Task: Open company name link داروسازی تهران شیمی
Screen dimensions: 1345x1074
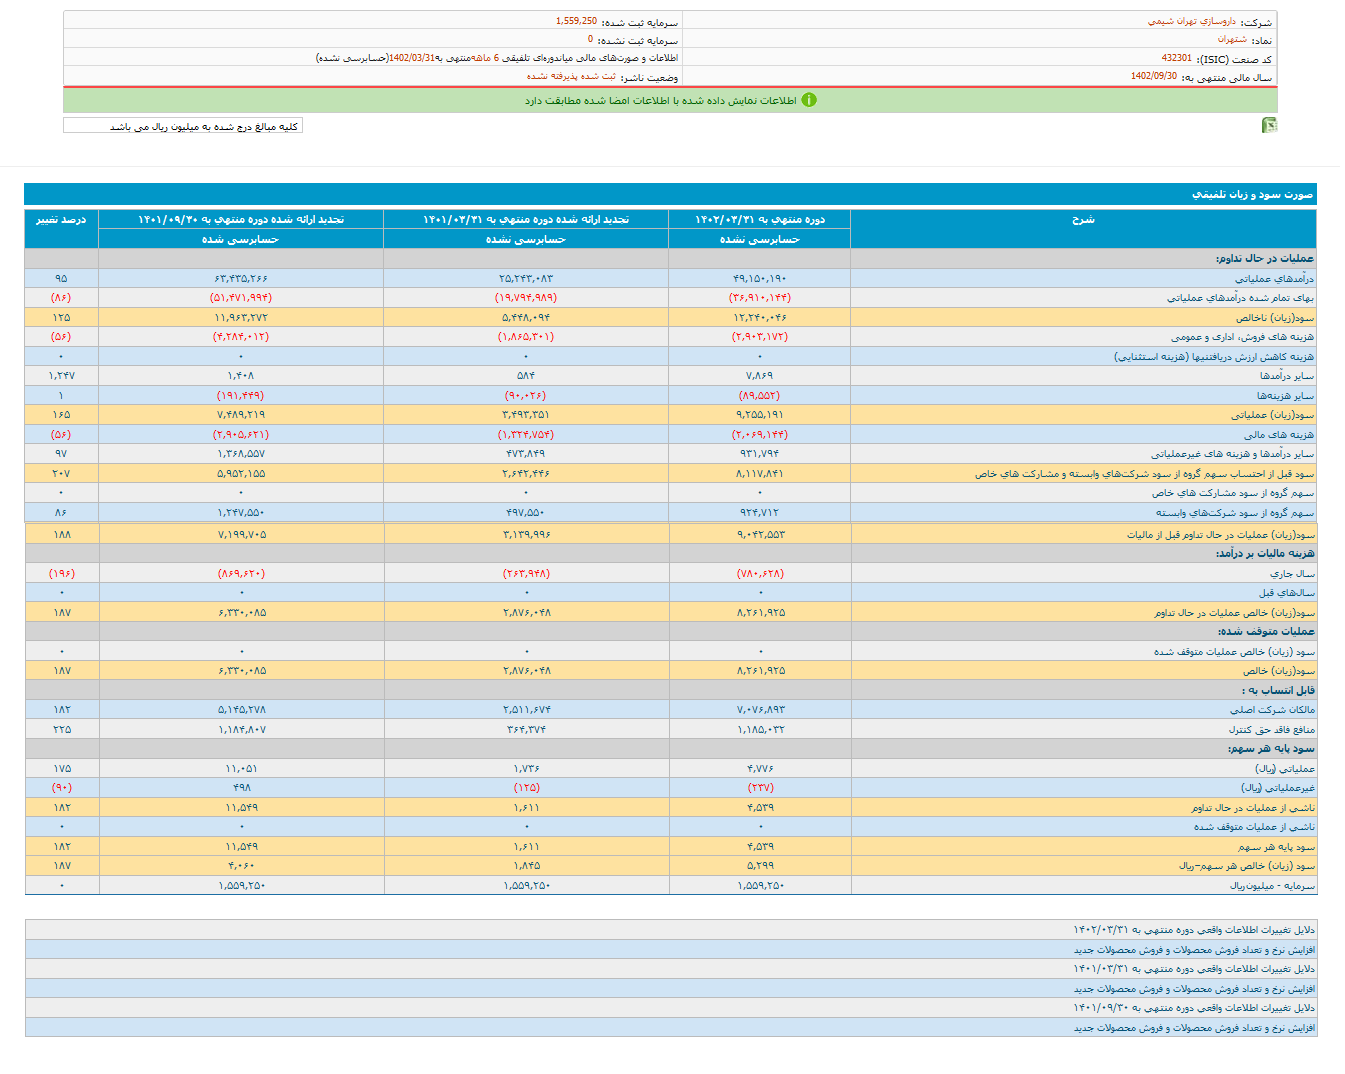Action: point(1191,21)
